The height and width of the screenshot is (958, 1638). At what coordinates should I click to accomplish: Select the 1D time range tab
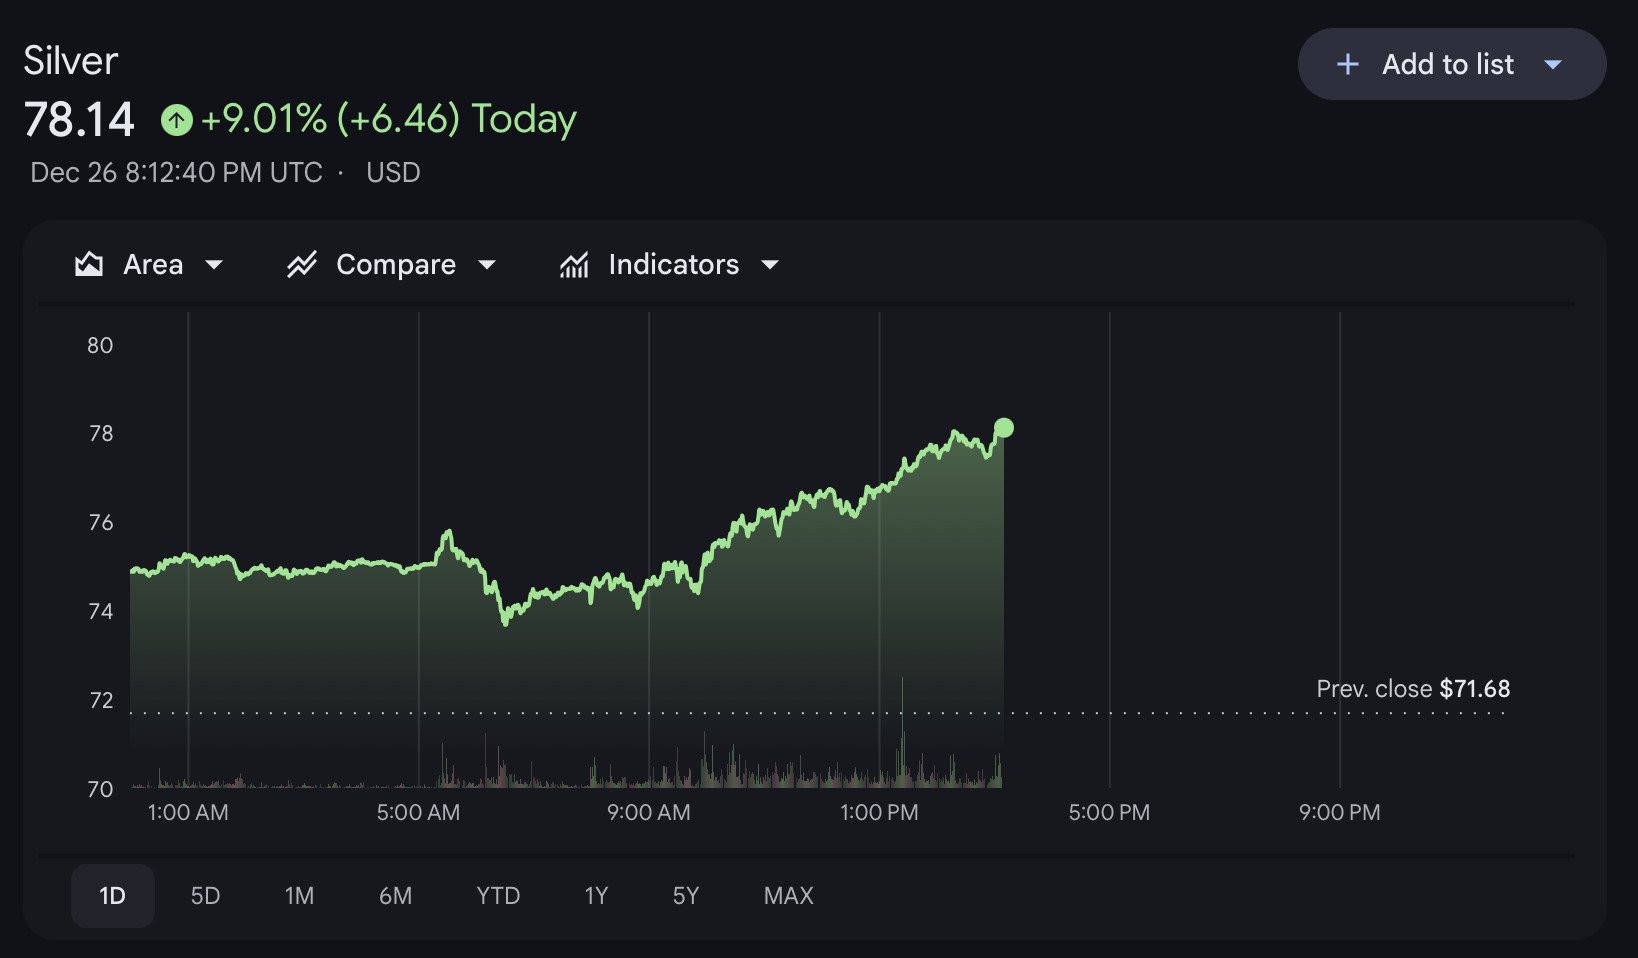(112, 896)
